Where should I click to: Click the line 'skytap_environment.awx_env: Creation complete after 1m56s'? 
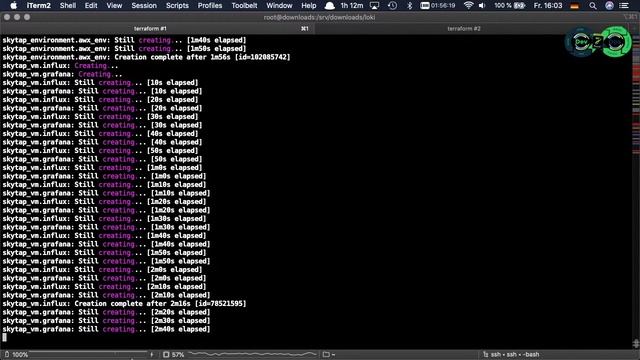[146, 57]
